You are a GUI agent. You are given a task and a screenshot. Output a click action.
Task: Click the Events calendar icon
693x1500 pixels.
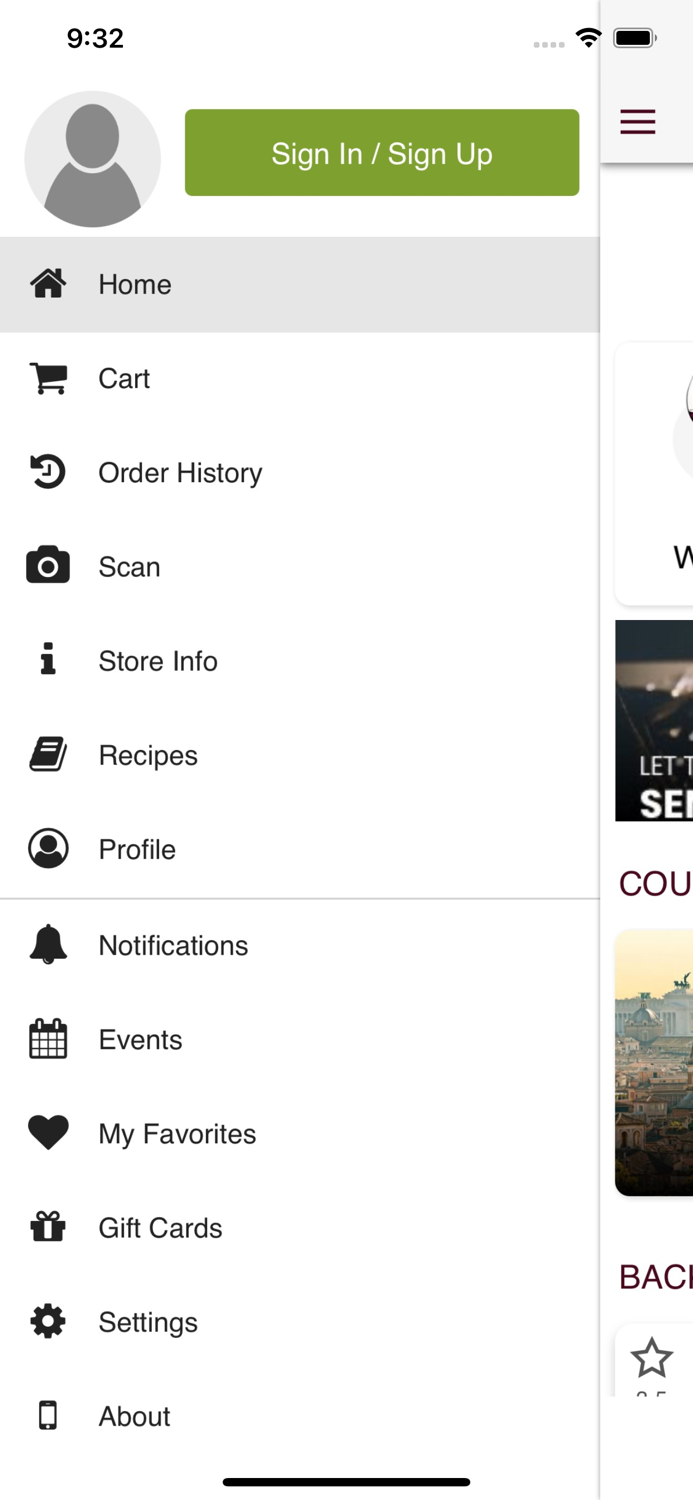click(x=48, y=1039)
